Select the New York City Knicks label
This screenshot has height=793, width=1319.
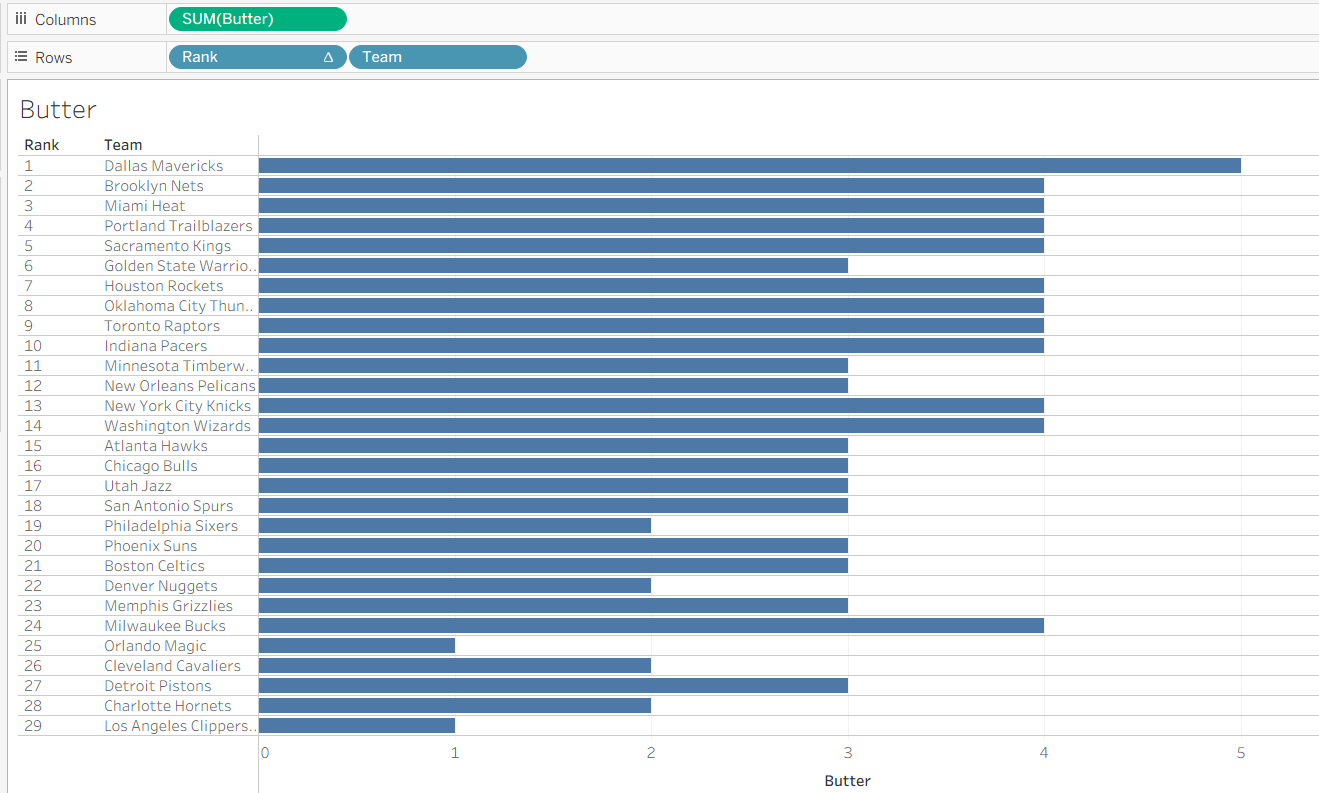178,406
